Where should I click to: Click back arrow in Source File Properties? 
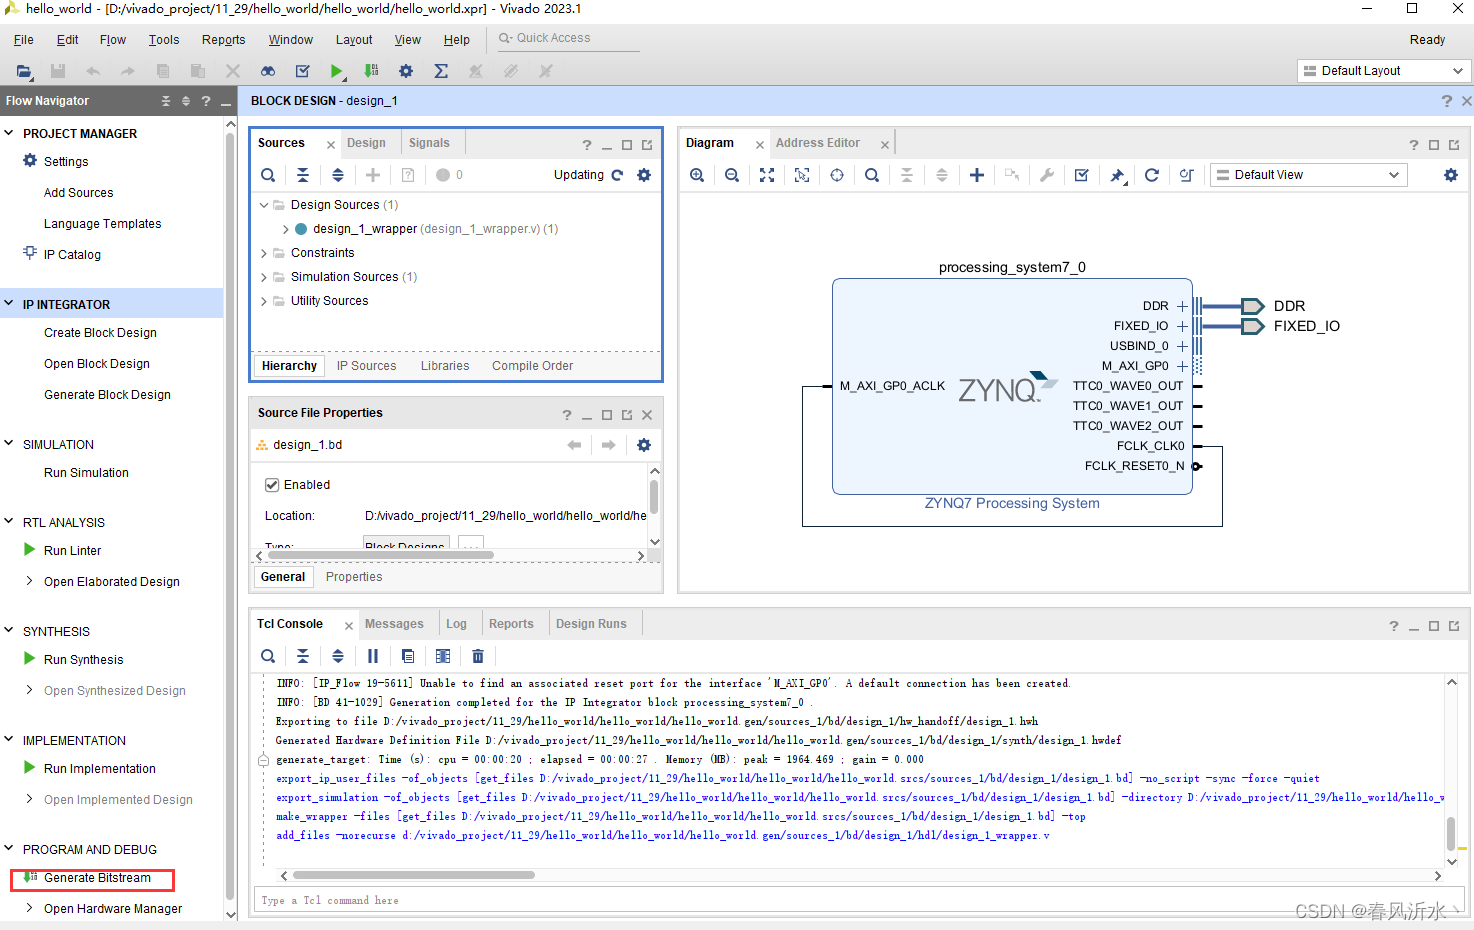[574, 445]
